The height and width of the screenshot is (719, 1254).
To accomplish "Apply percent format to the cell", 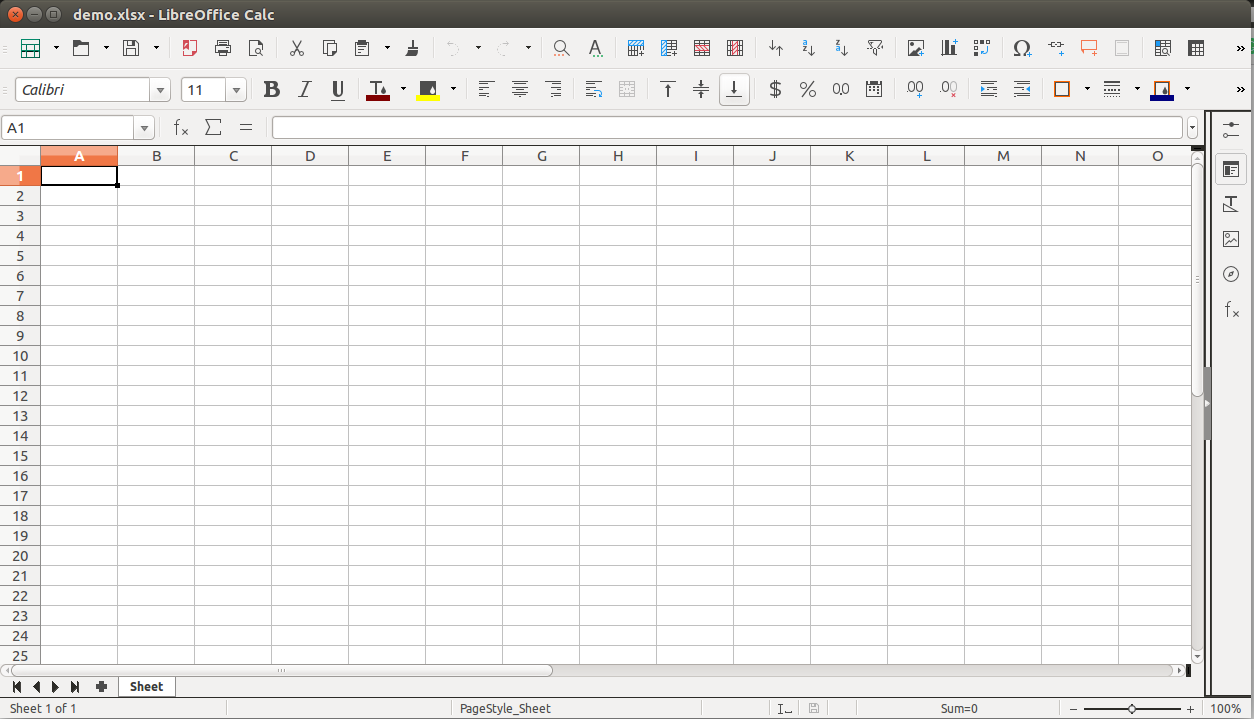I will 808,89.
